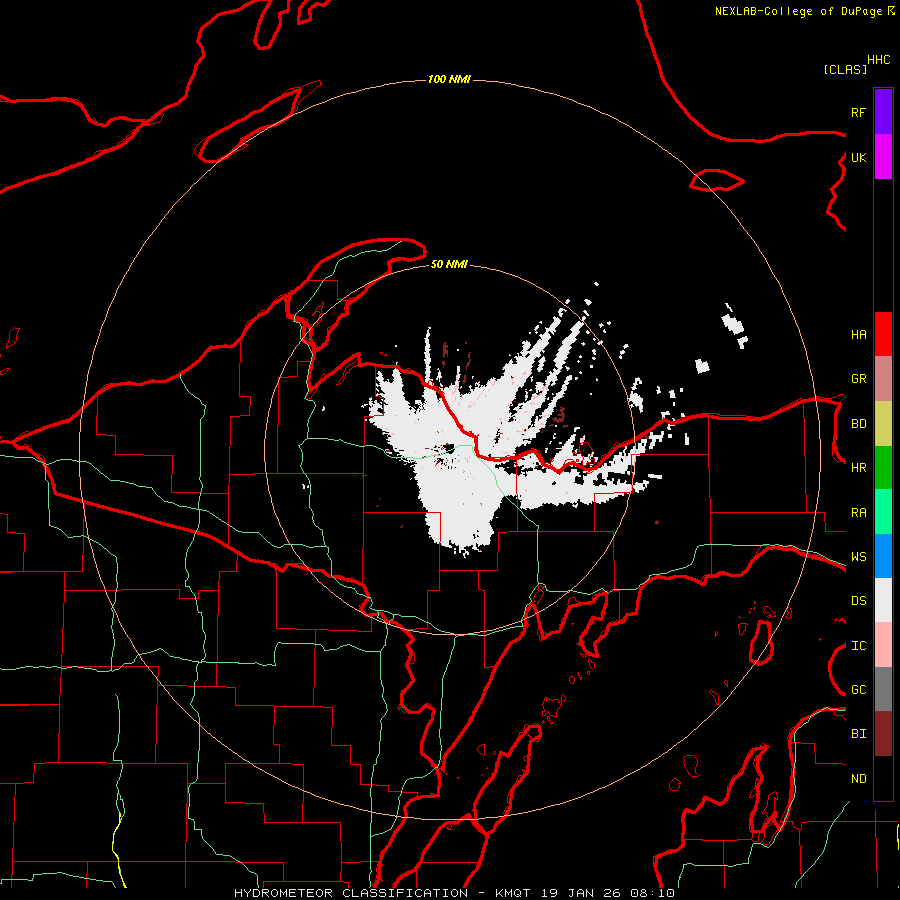Click the BI legend label
The image size is (900, 900).
pos(858,734)
